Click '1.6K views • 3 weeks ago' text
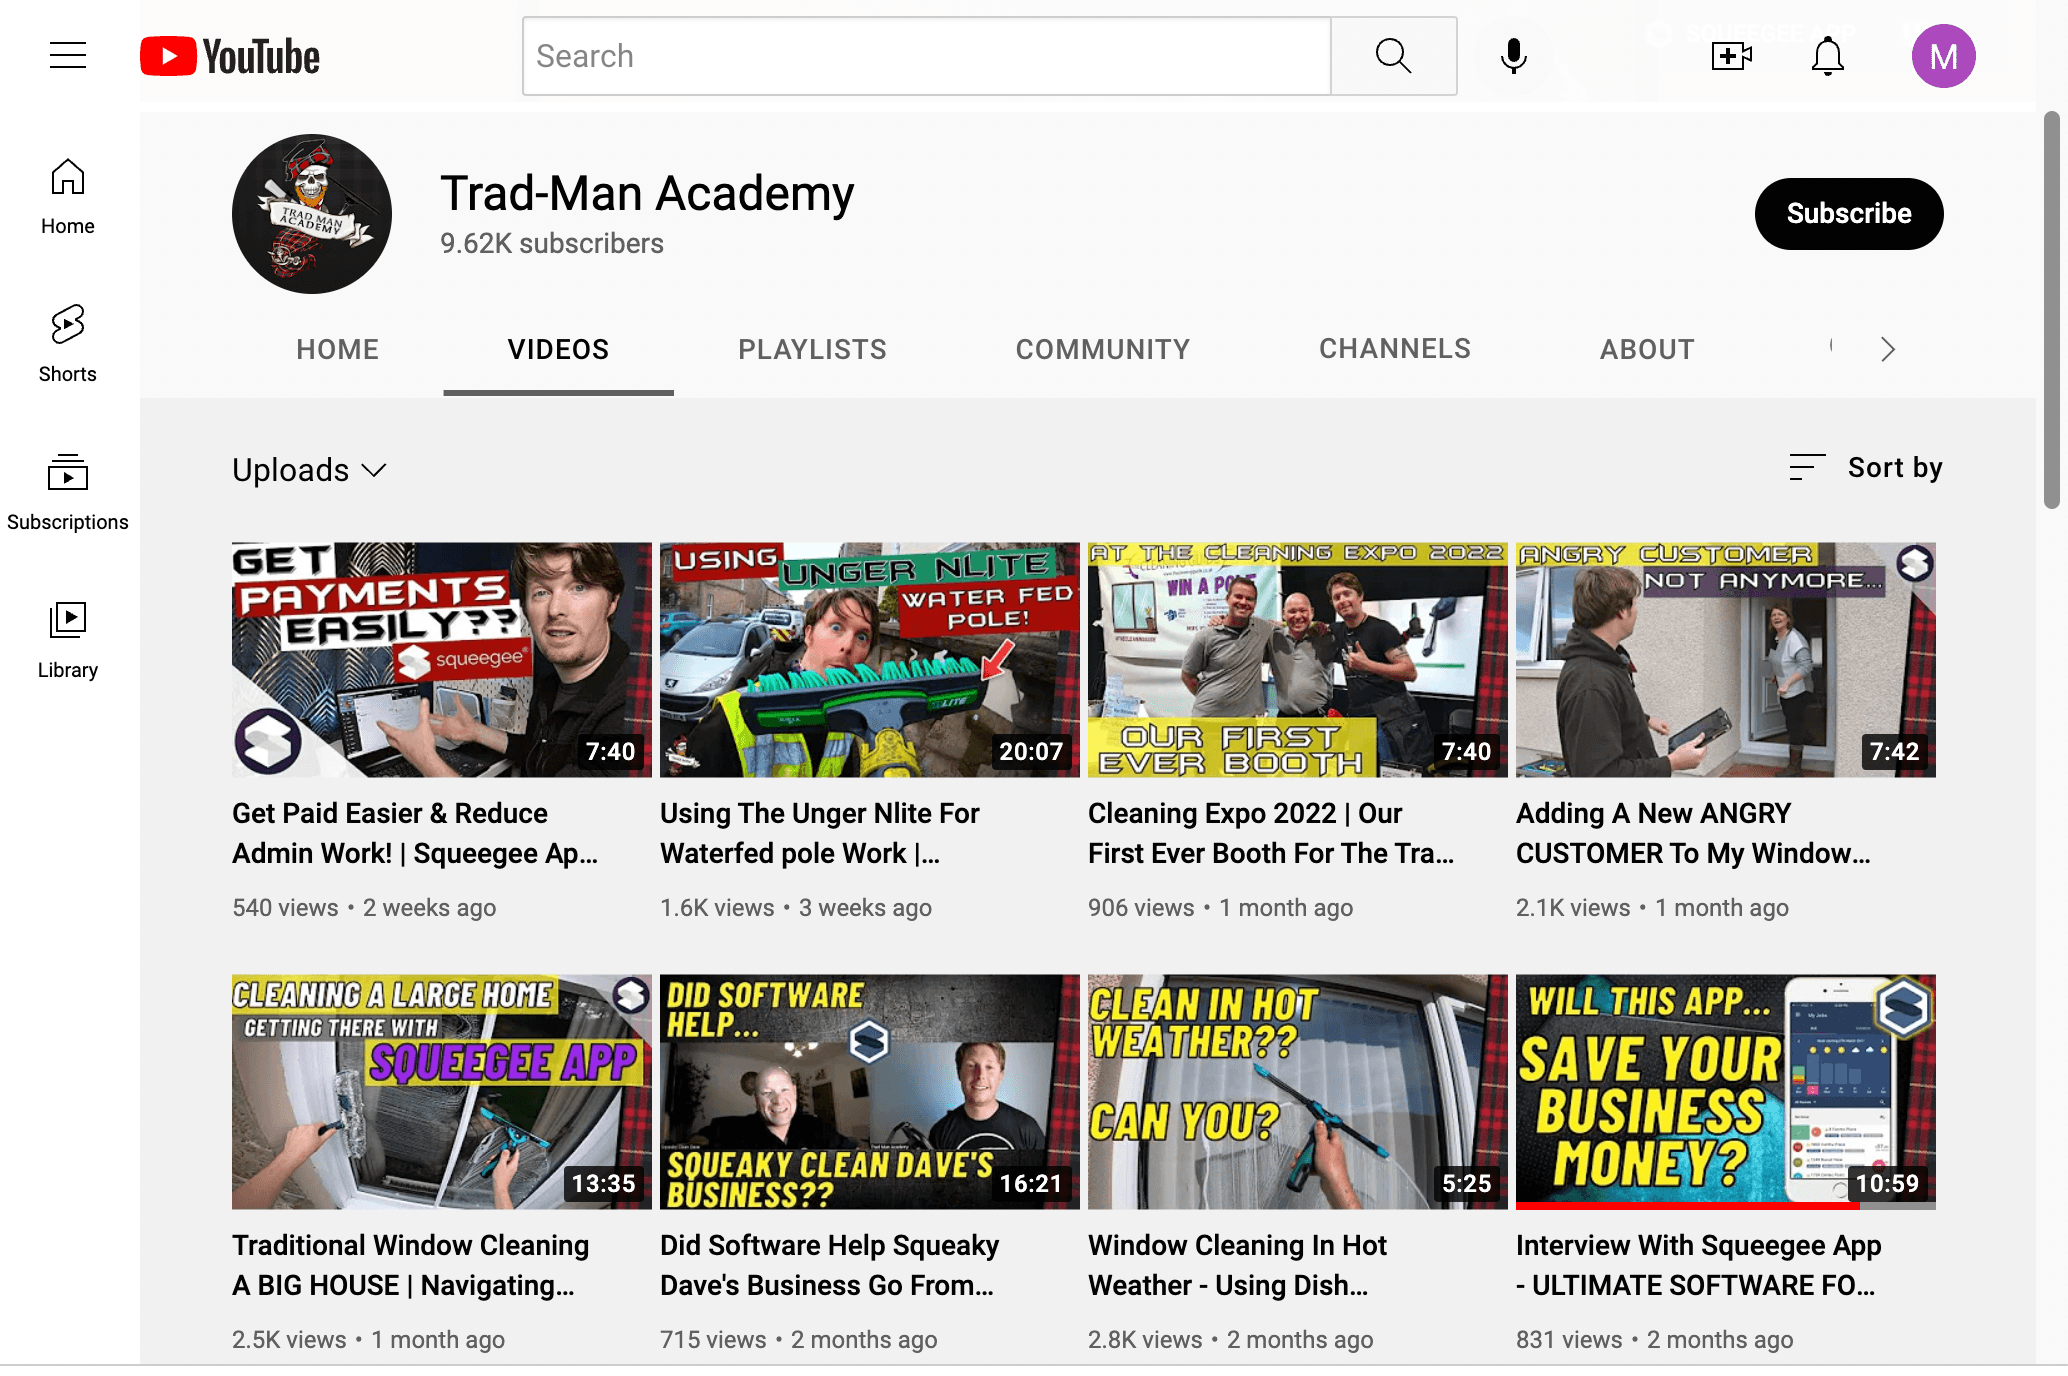 [x=796, y=907]
